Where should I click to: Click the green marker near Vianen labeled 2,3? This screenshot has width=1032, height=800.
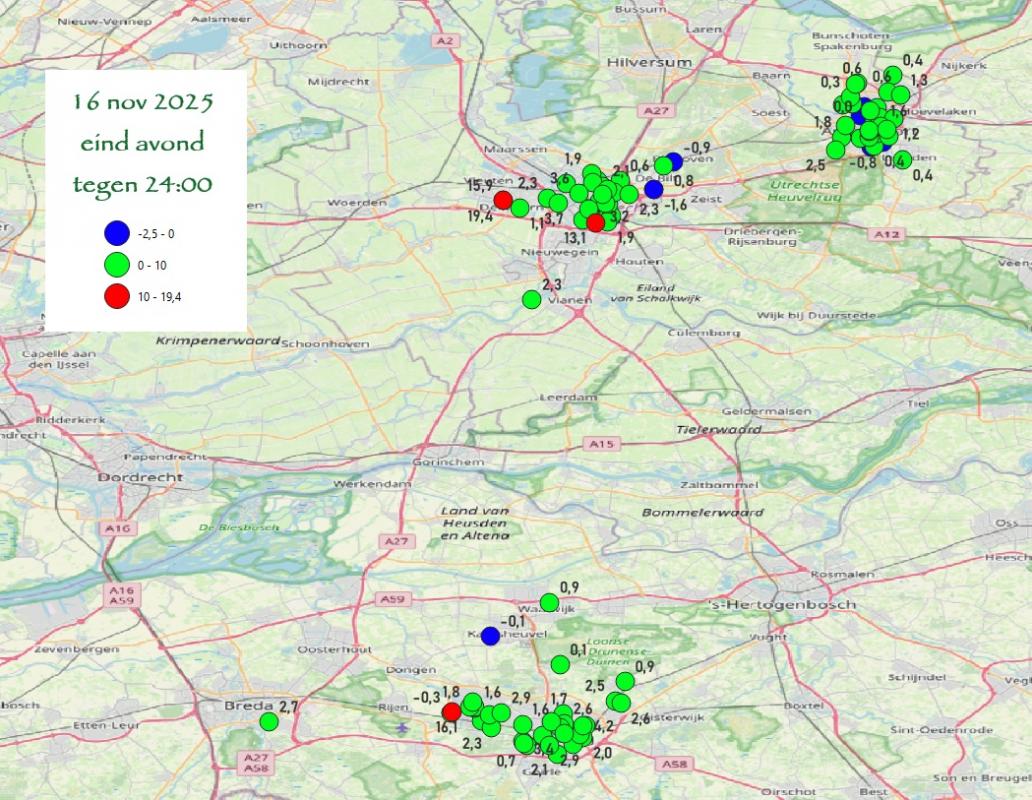click(532, 299)
